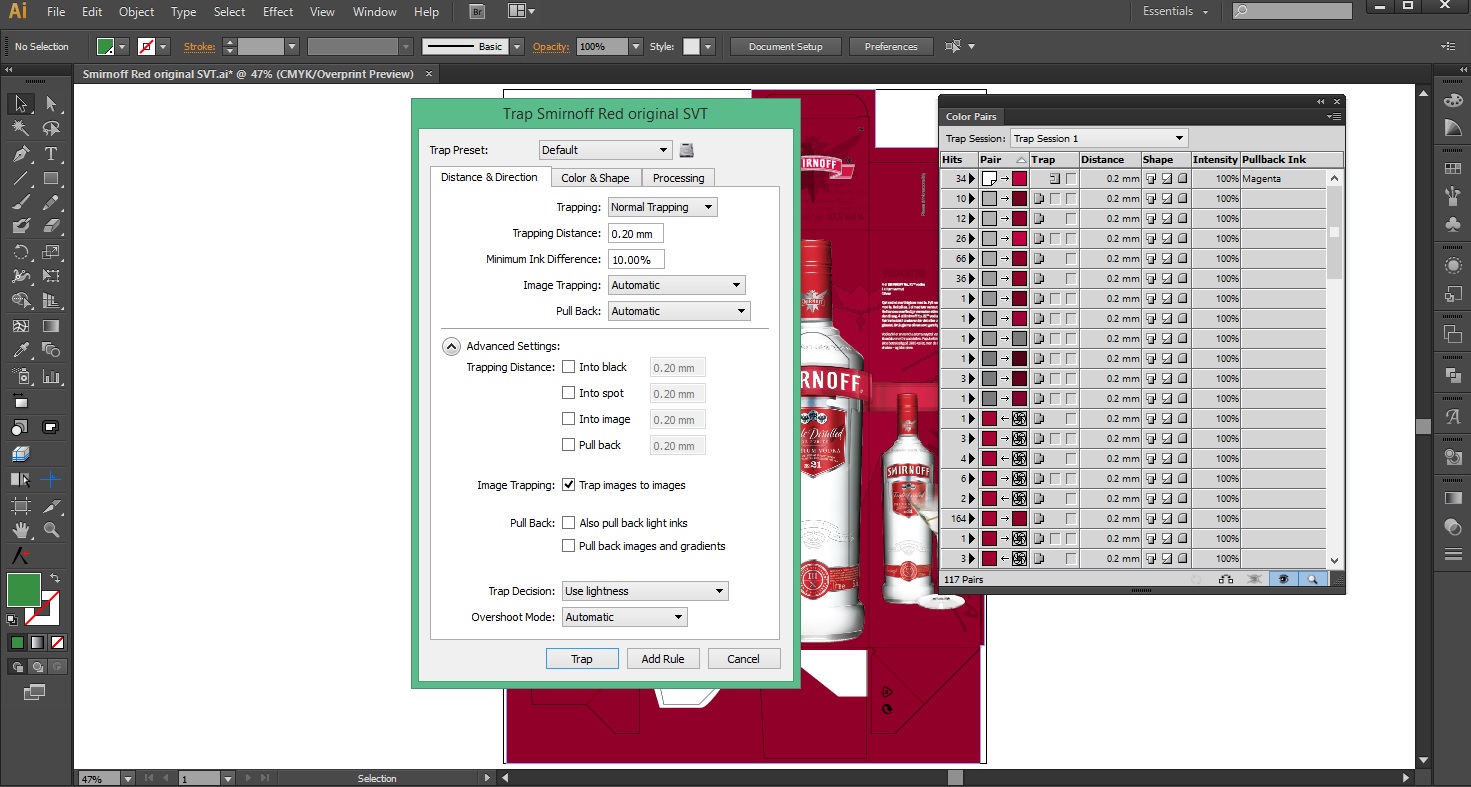Screen dimensions: 1471x787
Task: Click the Minimum Ink Difference field
Action: point(636,259)
